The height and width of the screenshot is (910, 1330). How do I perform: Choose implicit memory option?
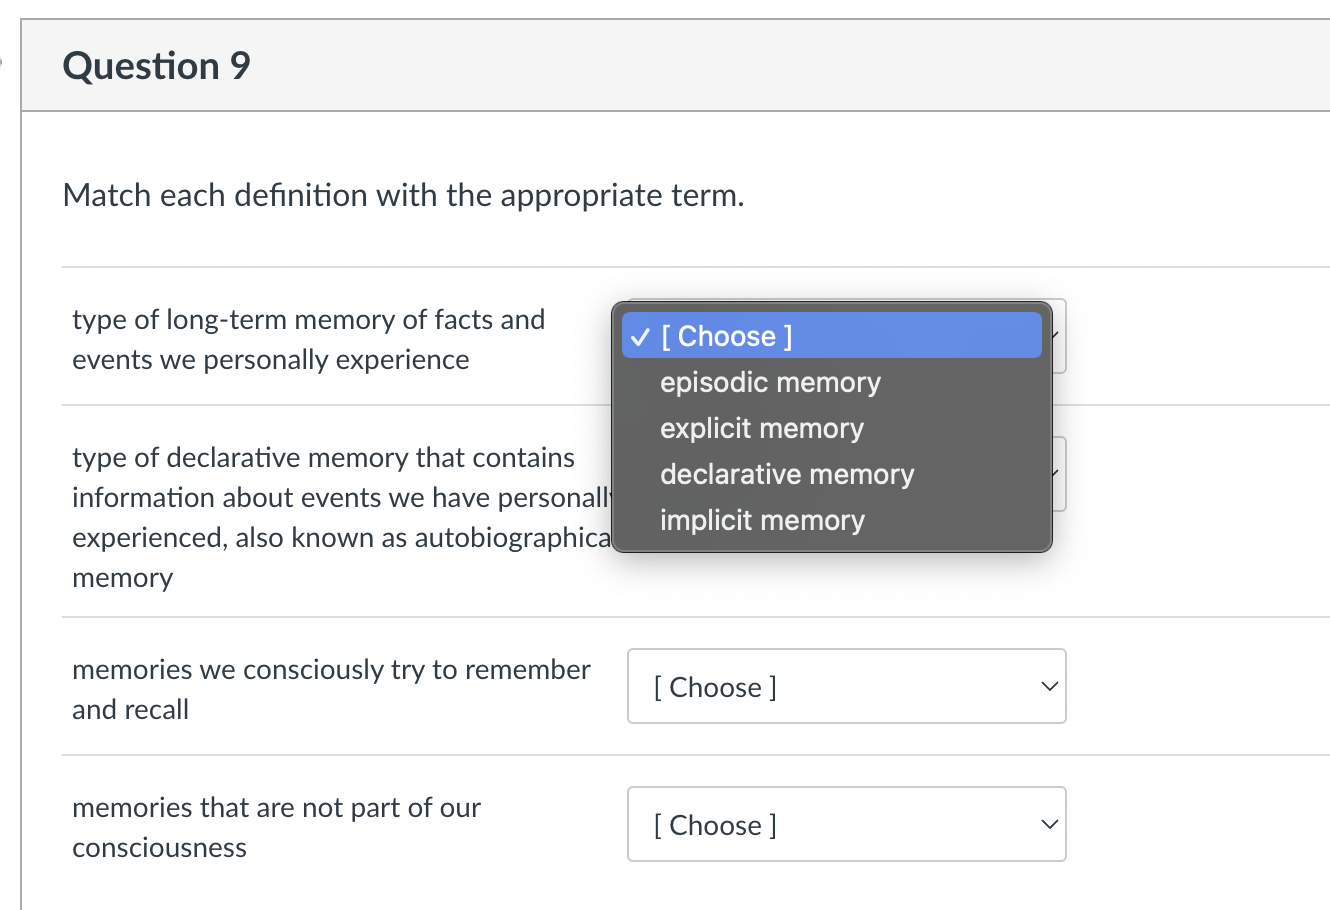831,520
